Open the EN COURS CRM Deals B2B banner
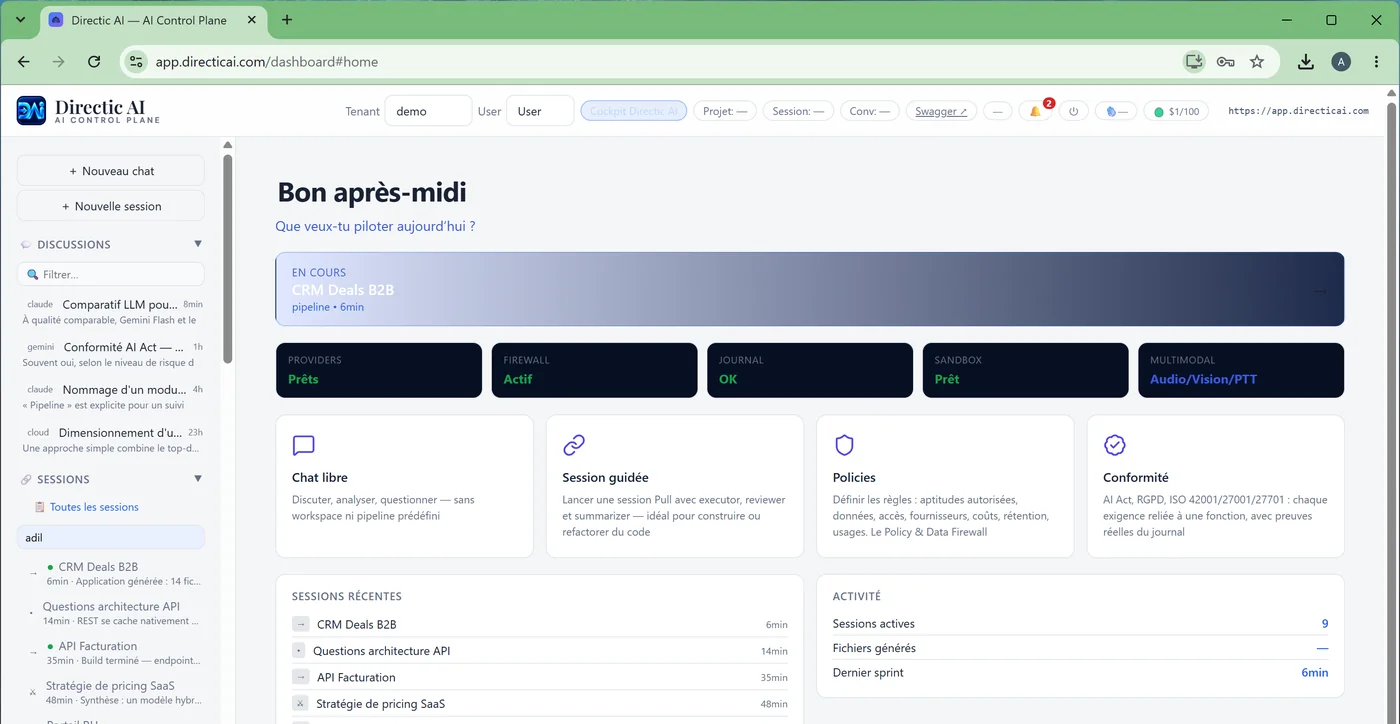1400x724 pixels. [x=810, y=289]
